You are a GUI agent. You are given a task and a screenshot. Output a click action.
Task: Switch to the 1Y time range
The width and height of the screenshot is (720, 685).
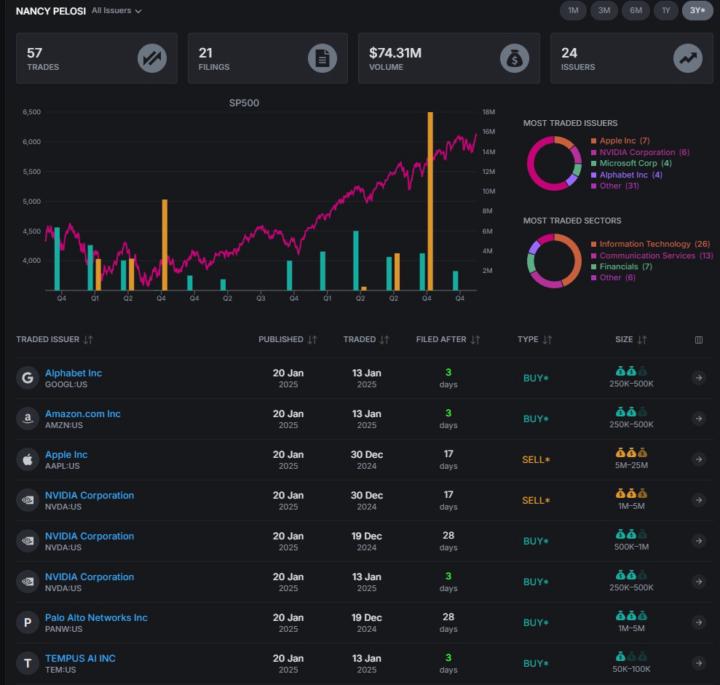[666, 11]
